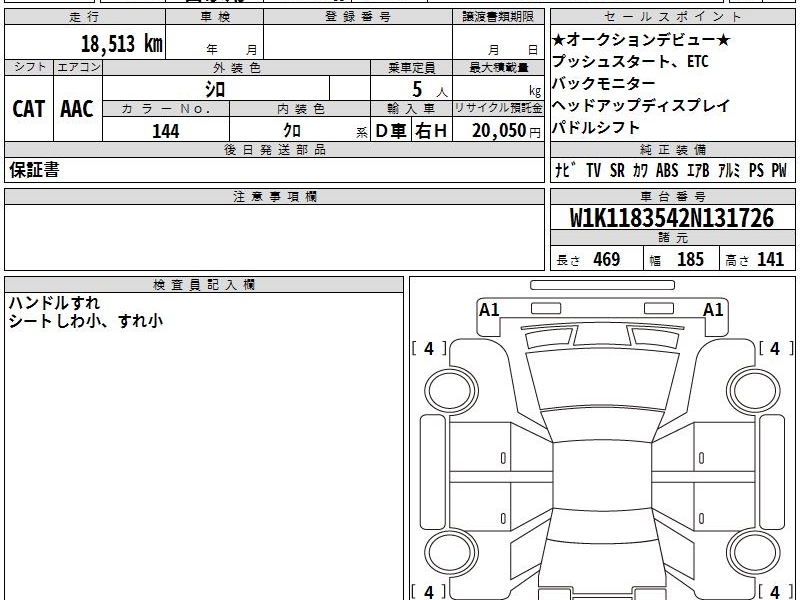The image size is (800, 600).
Task: Click the 幅 185 width cell
Action: [681, 259]
